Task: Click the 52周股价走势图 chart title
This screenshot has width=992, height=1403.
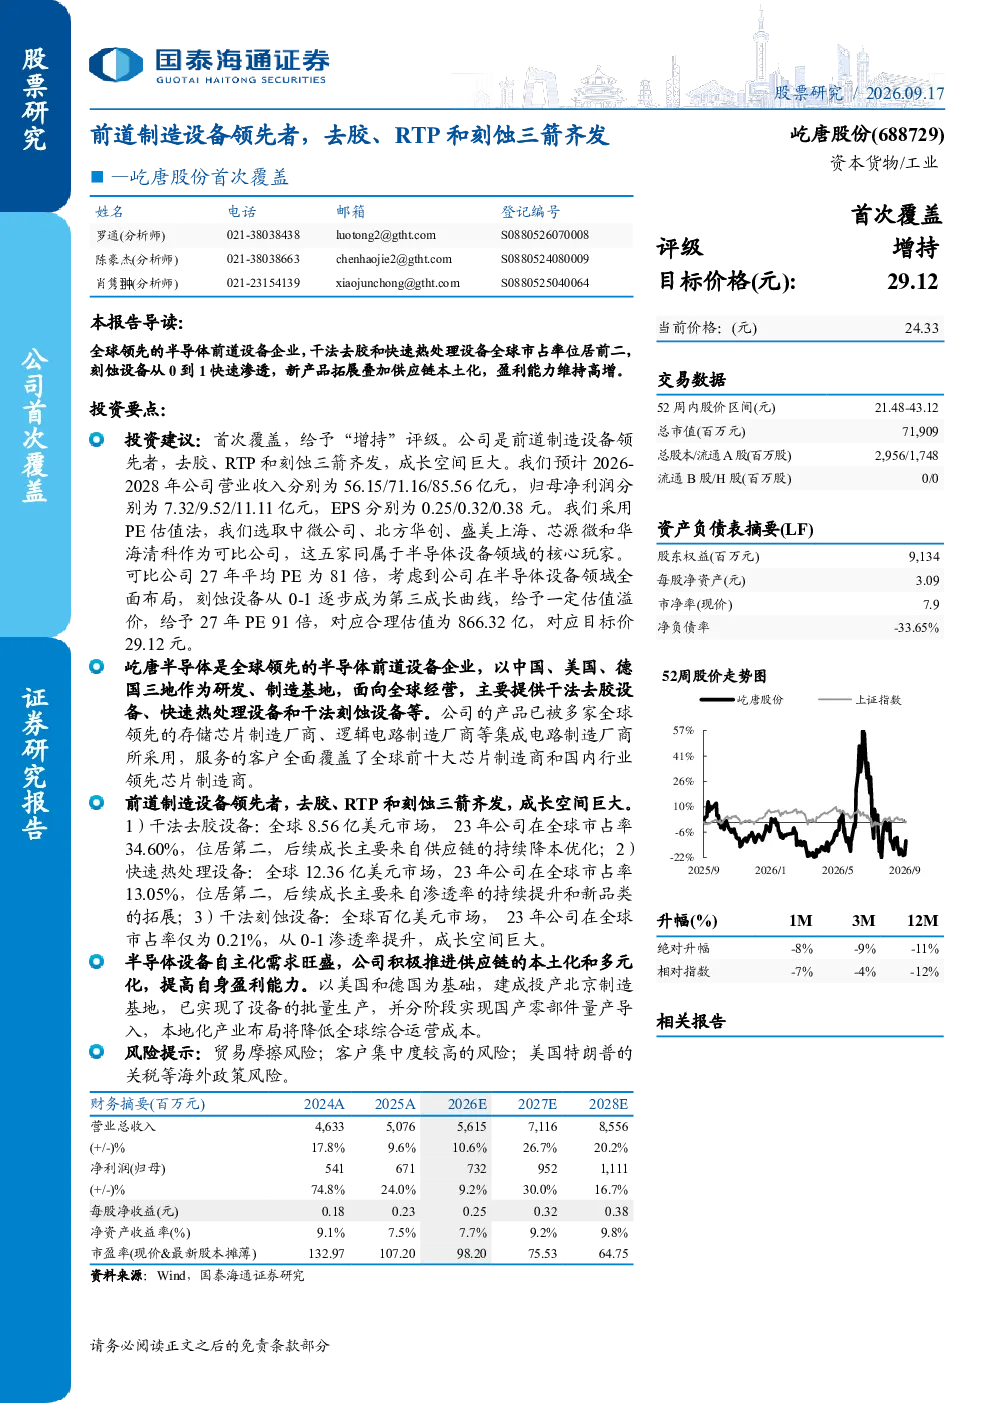Action: point(714,676)
